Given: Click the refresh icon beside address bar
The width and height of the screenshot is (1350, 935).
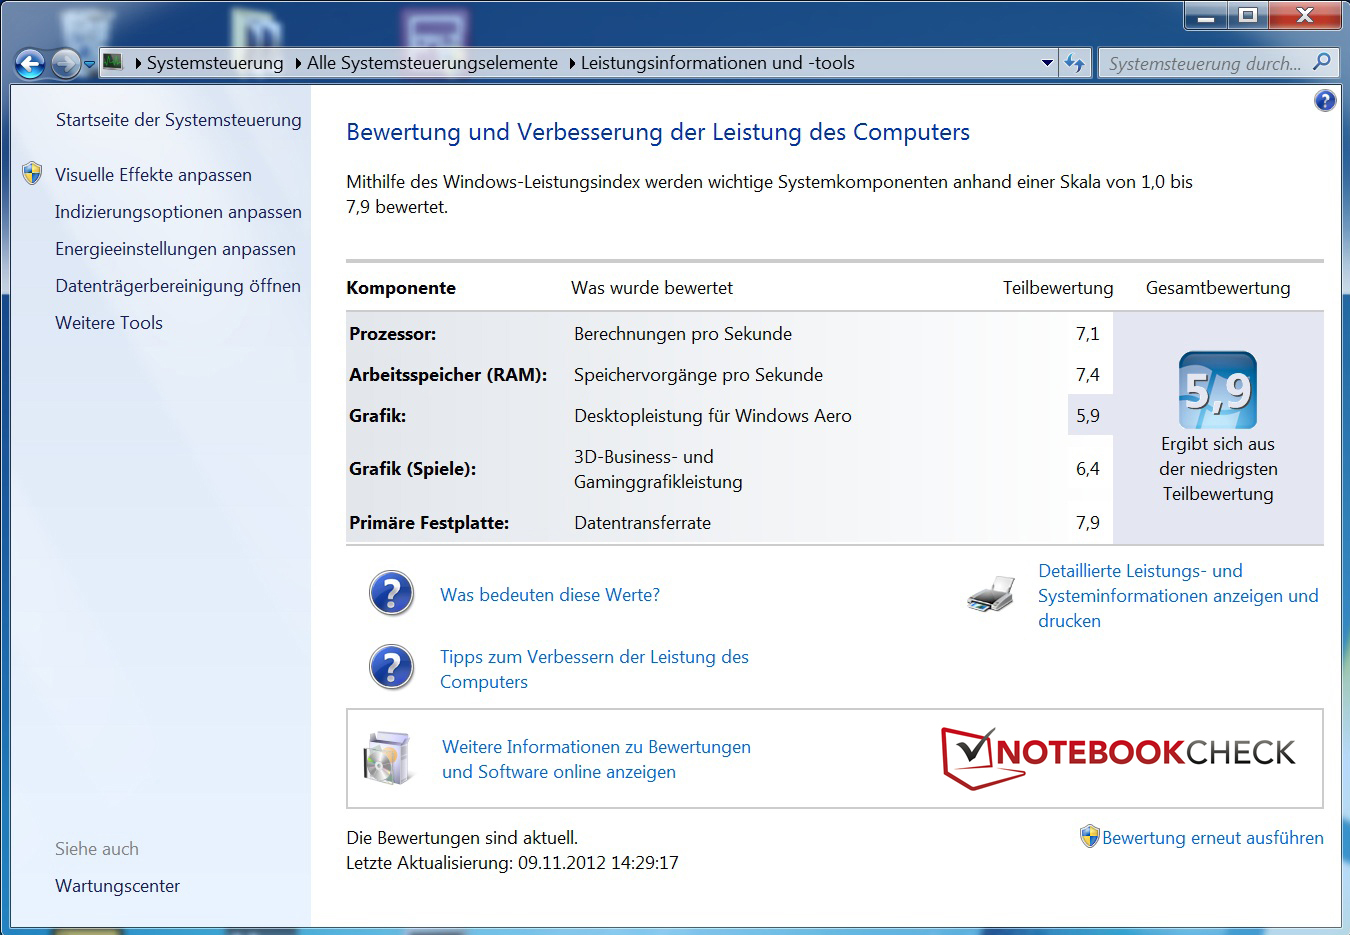Looking at the screenshot, I should tap(1075, 63).
